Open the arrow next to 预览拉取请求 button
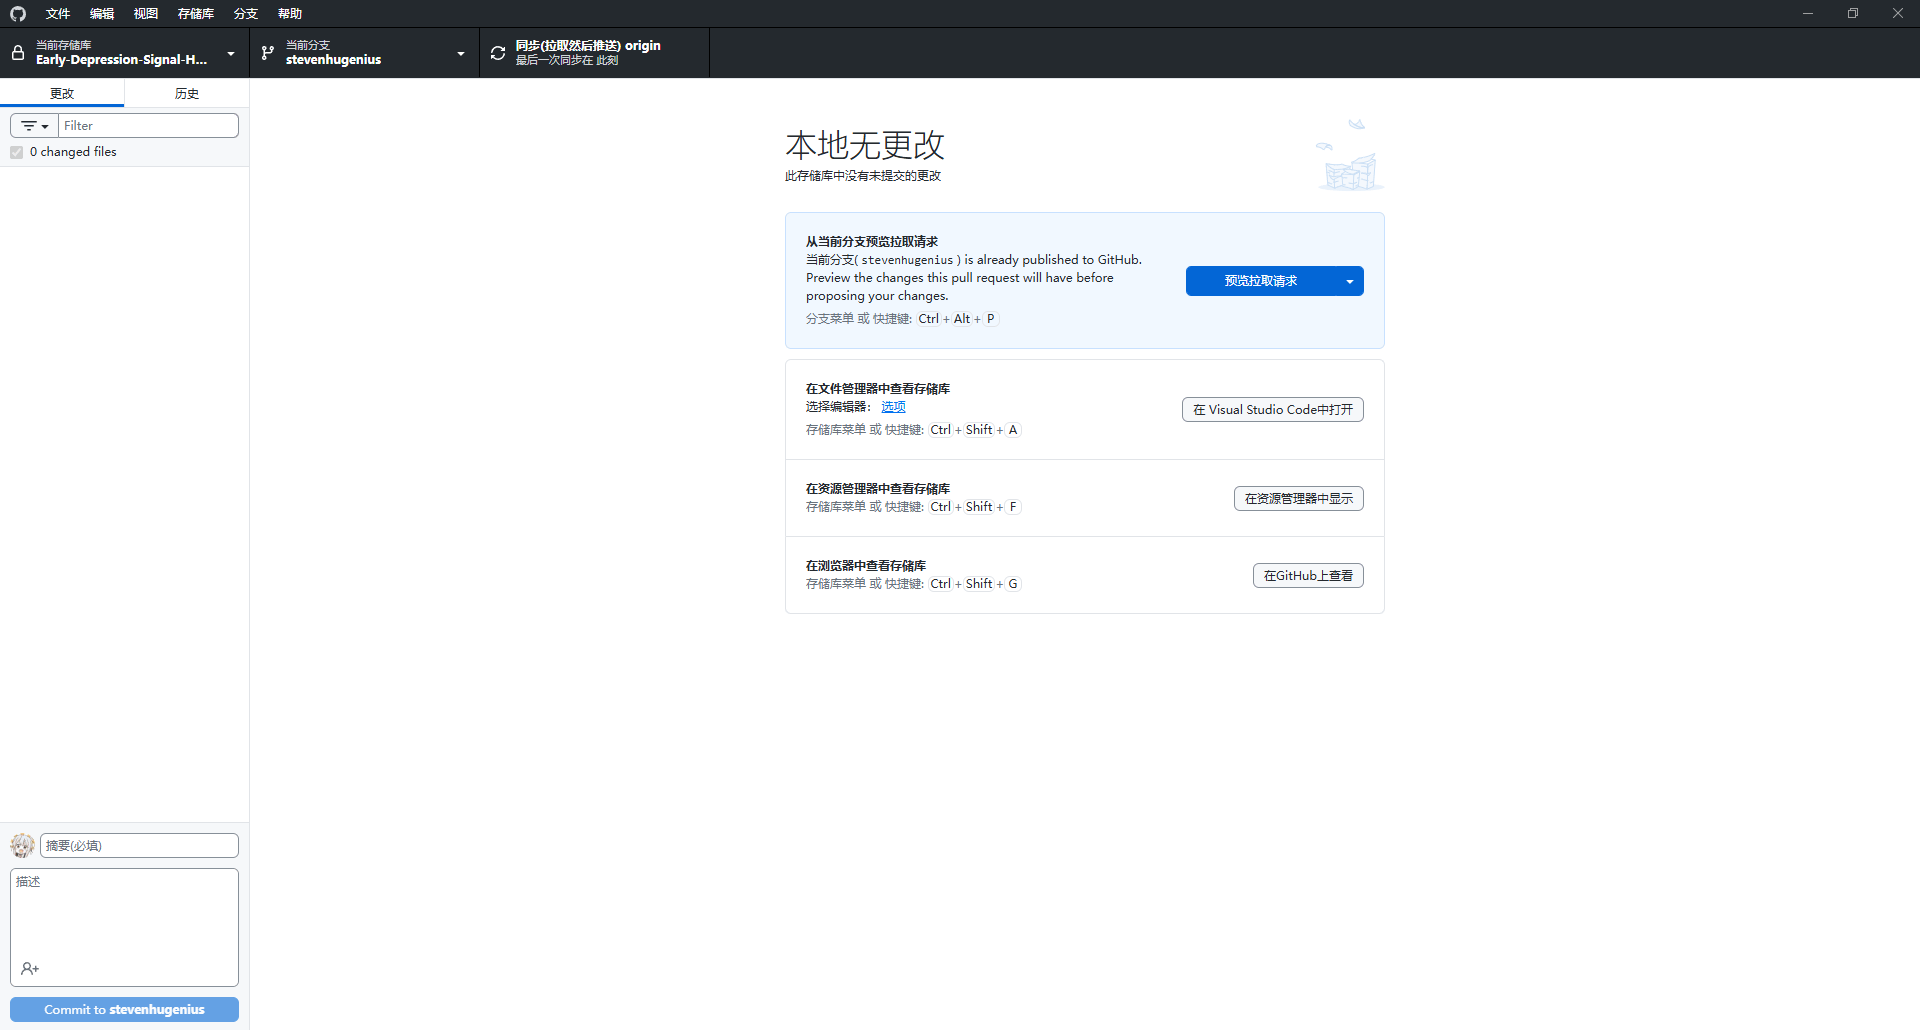Image resolution: width=1920 pixels, height=1030 pixels. 1350,281
